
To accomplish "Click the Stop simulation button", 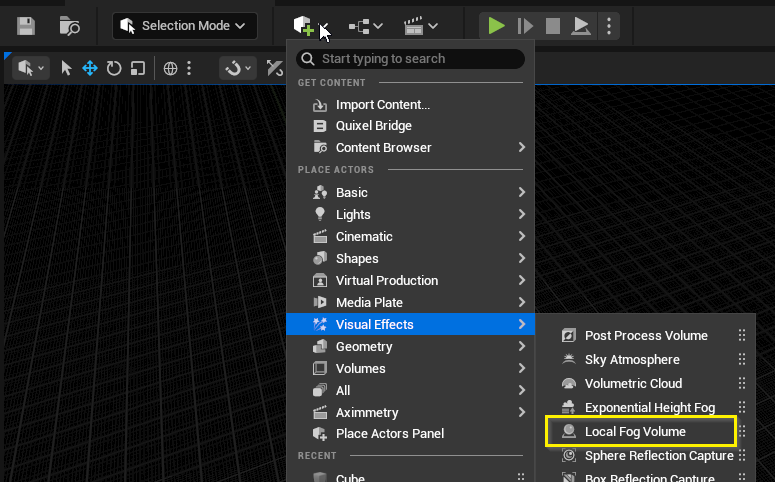I will point(552,26).
